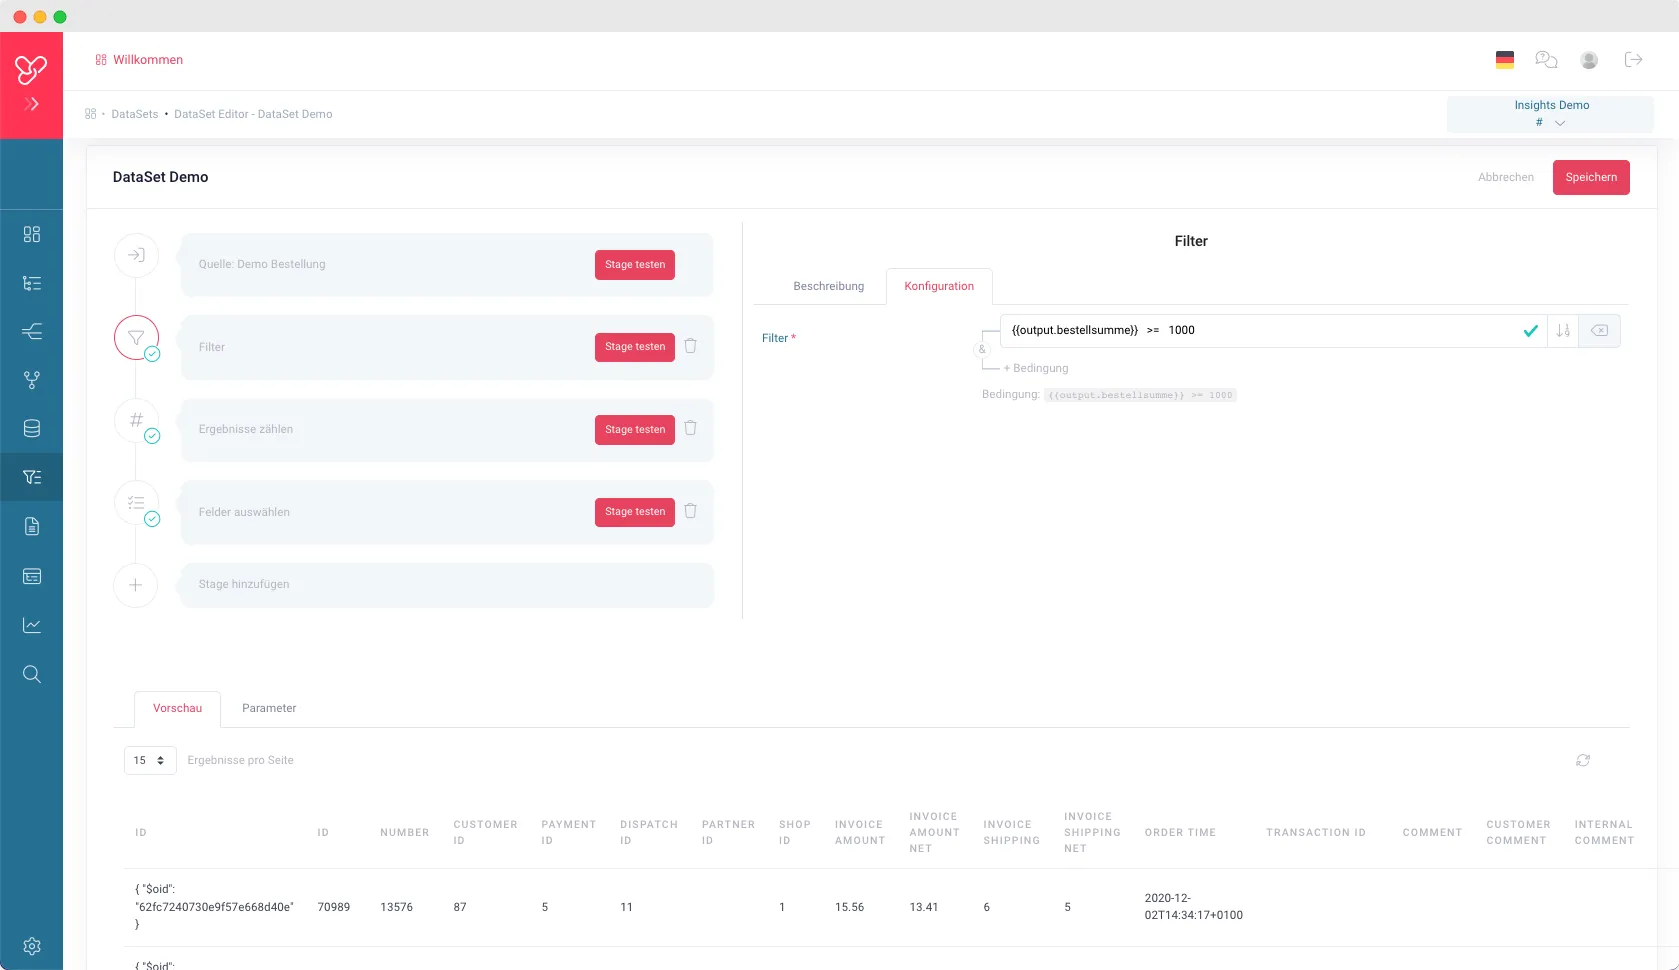1679x970 pixels.
Task: Test the Filter stage
Action: [635, 347]
